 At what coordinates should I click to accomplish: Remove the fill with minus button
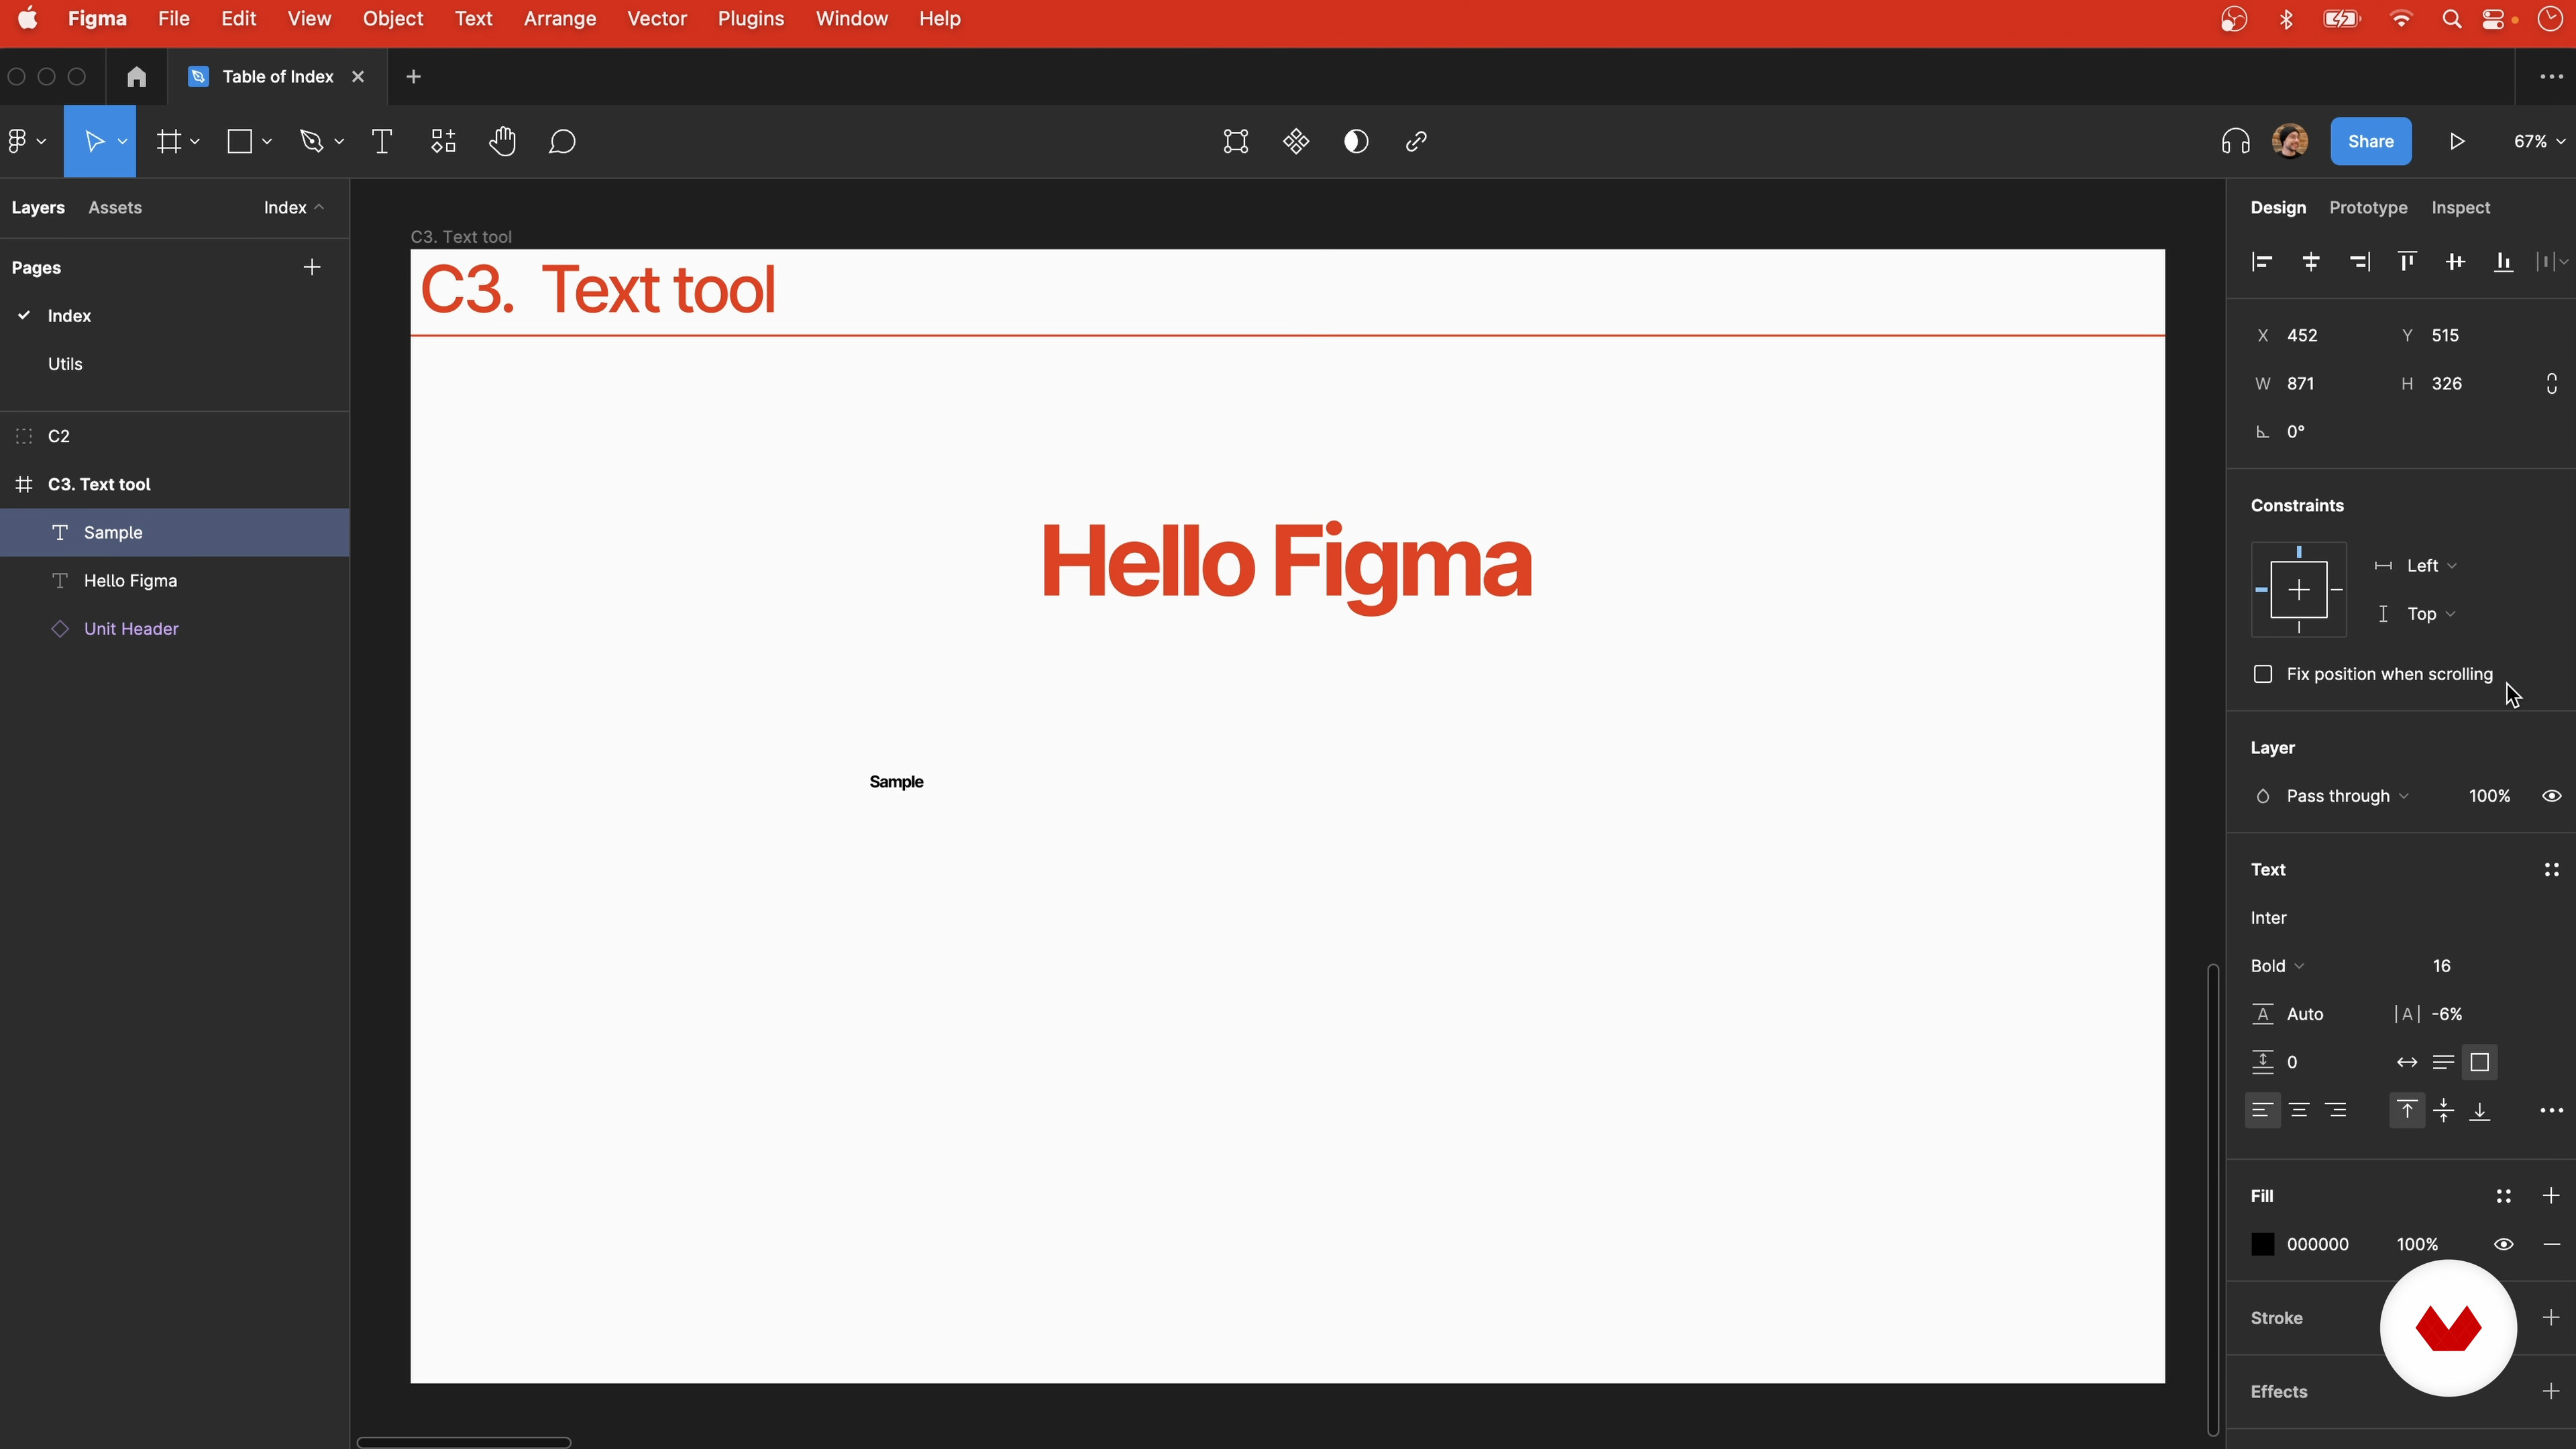click(x=2552, y=1245)
